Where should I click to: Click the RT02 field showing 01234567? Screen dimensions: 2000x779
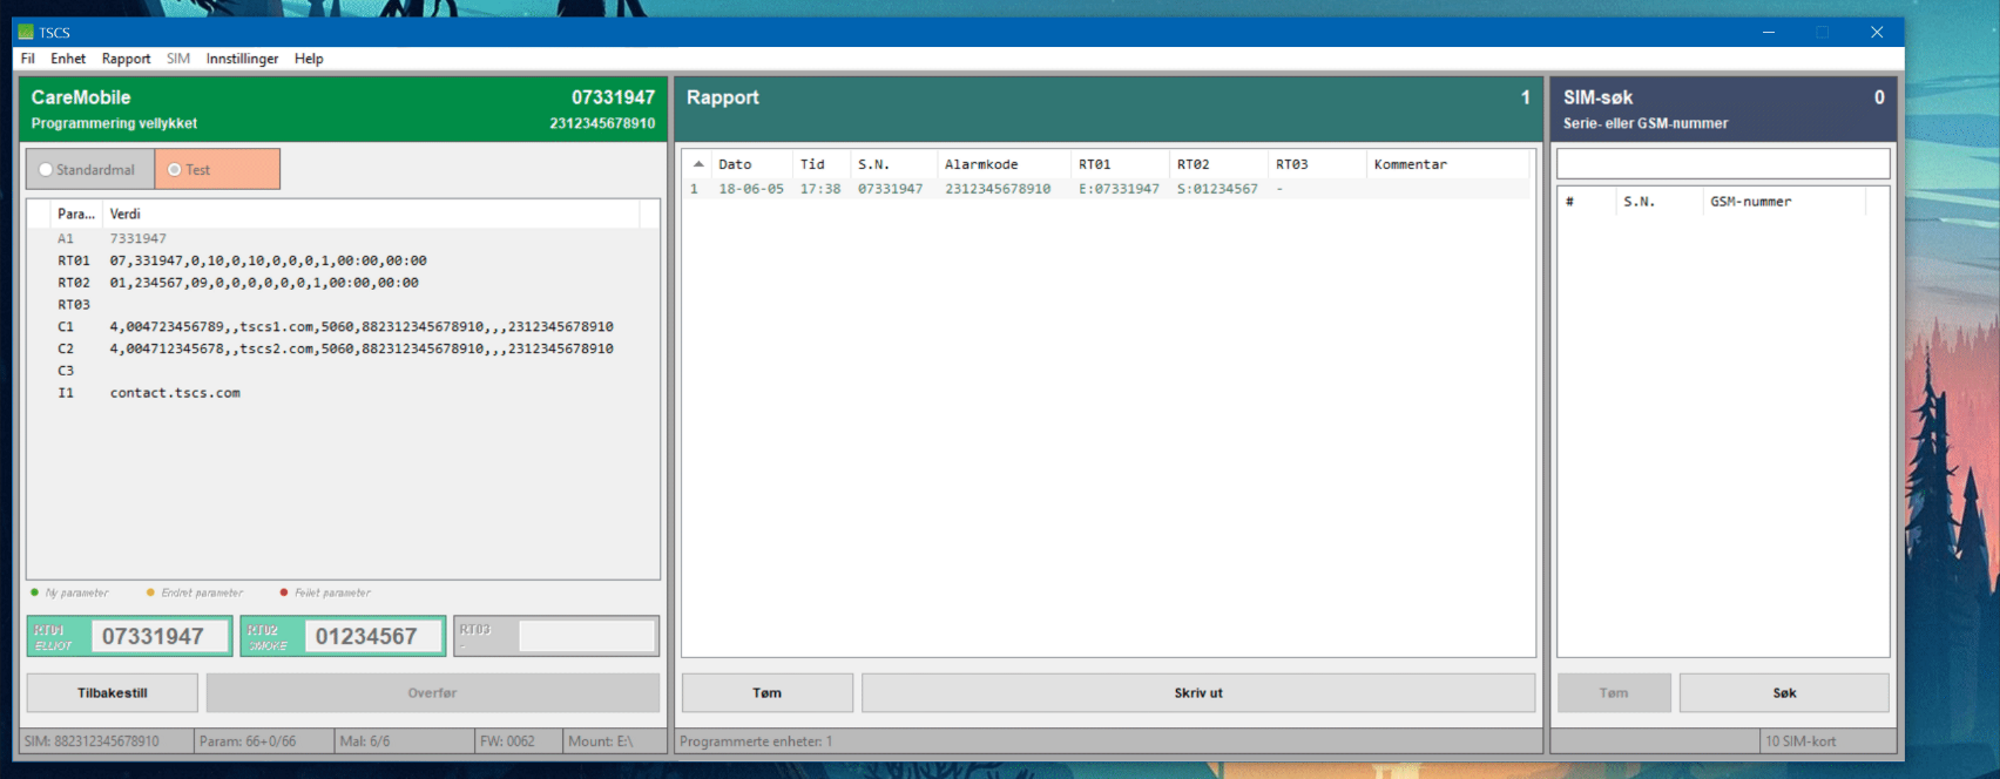(372, 636)
